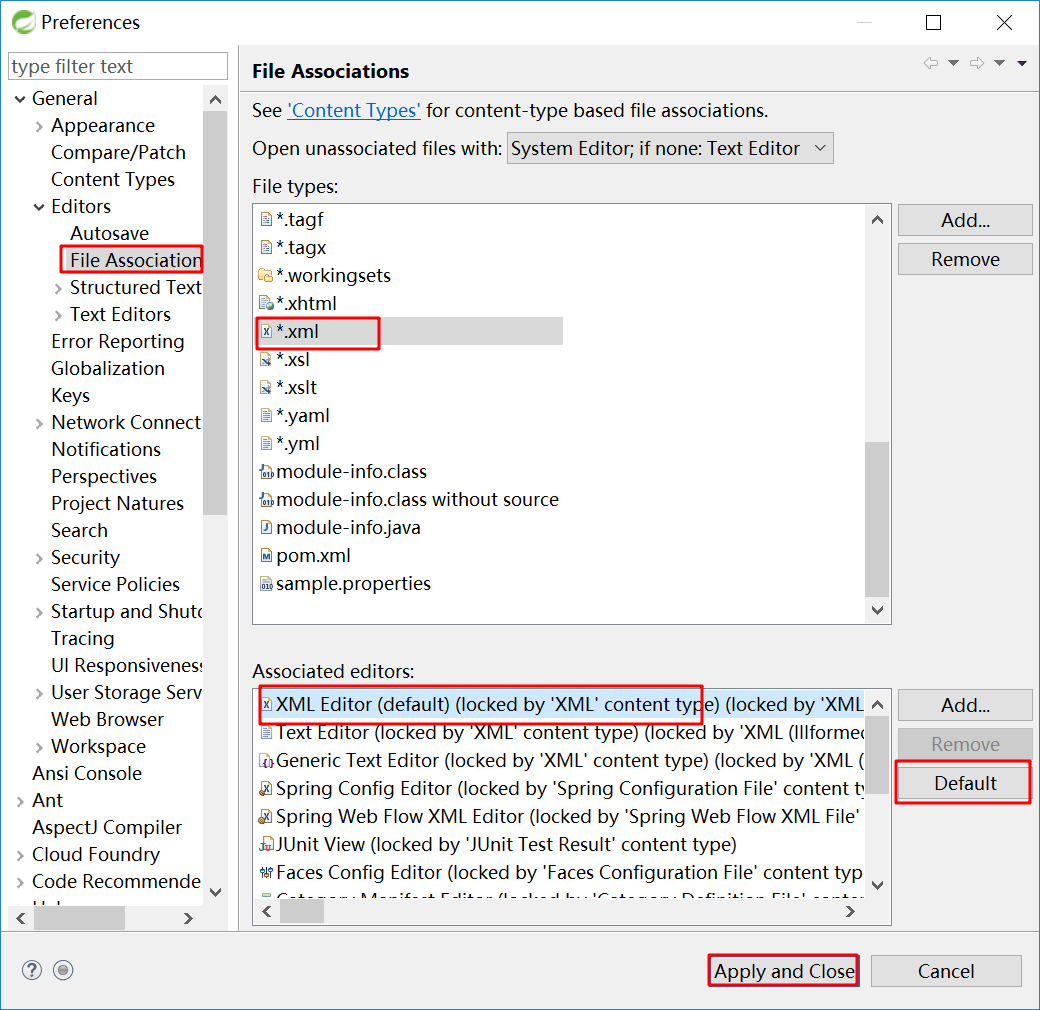This screenshot has width=1040, height=1010.
Task: Expand the Ant tree node
Action: click(20, 801)
